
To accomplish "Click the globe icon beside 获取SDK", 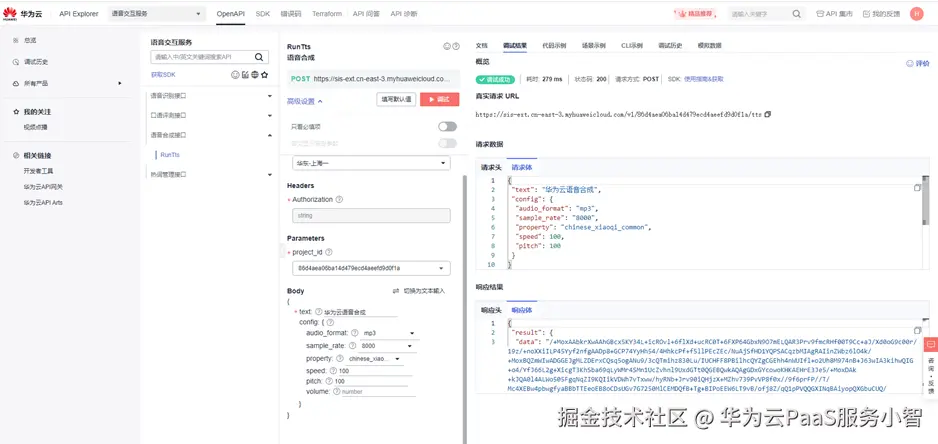I will (255, 75).
